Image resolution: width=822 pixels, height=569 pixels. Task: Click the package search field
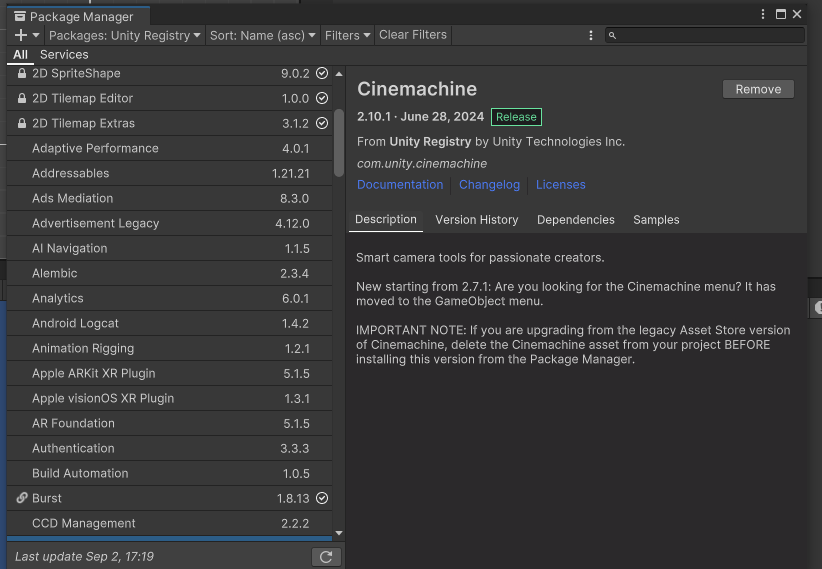[705, 35]
